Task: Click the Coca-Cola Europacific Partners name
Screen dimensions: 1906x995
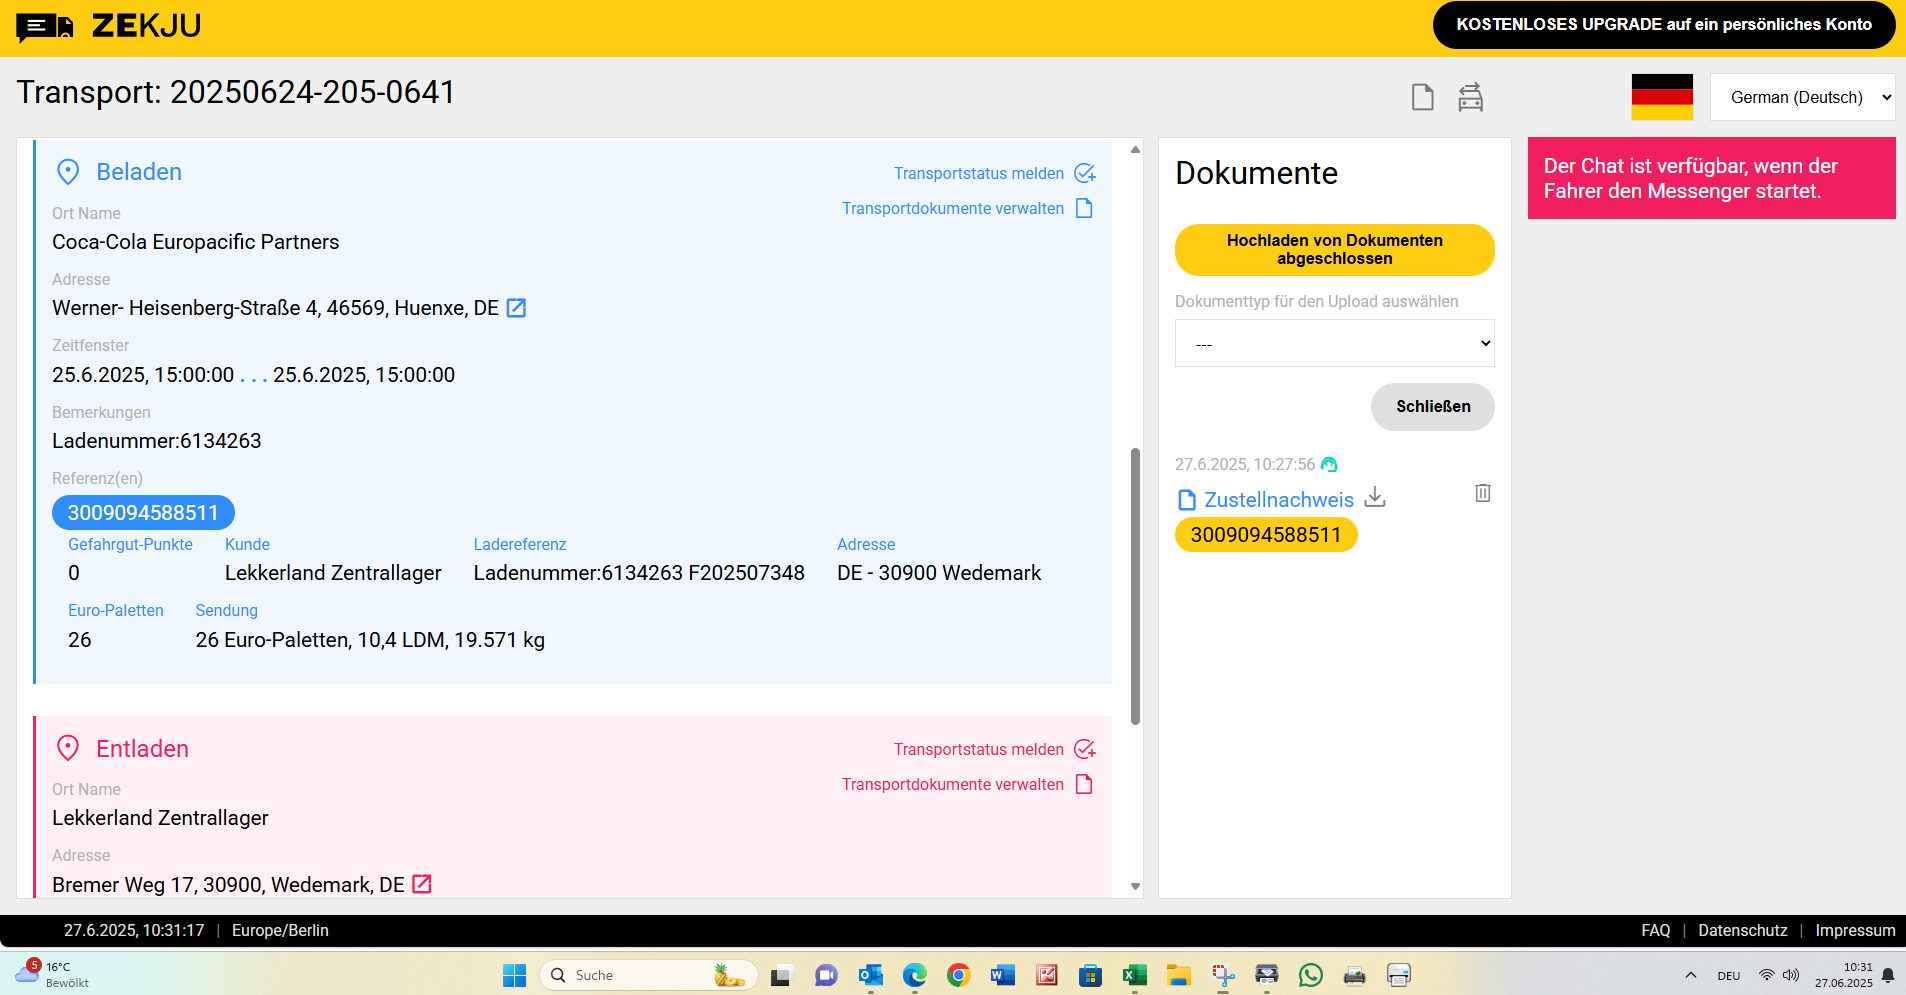Action: click(196, 242)
